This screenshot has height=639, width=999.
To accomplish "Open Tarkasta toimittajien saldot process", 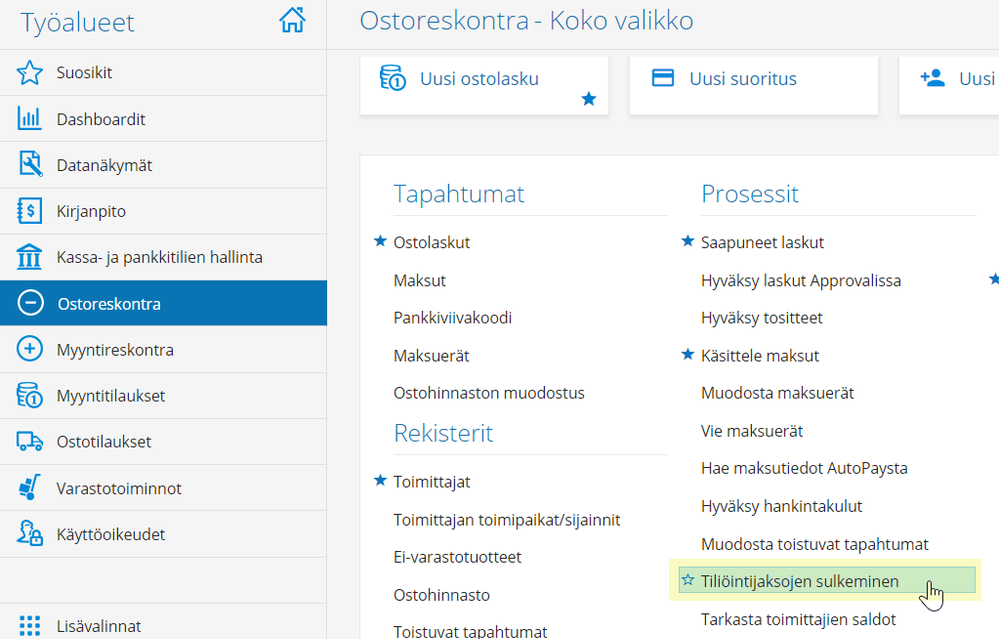I will pos(798,619).
